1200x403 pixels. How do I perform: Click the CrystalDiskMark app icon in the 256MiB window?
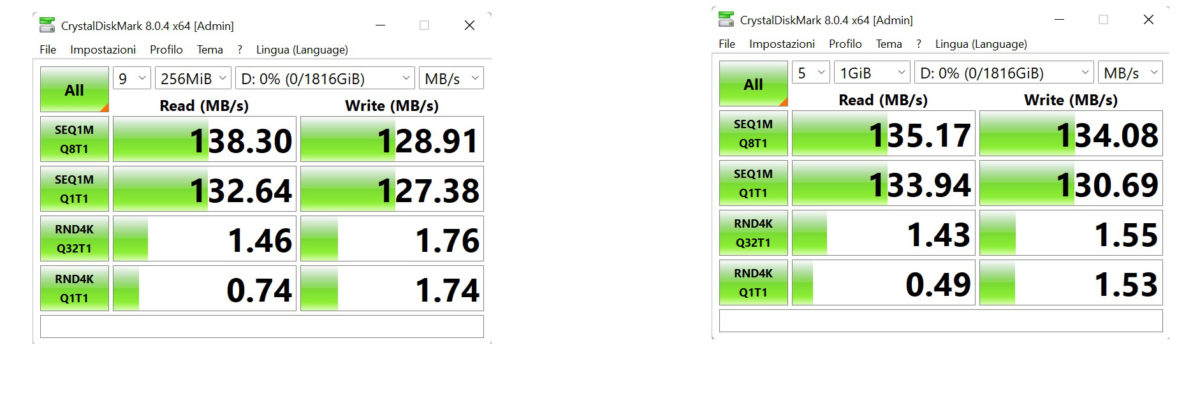[x=47, y=26]
